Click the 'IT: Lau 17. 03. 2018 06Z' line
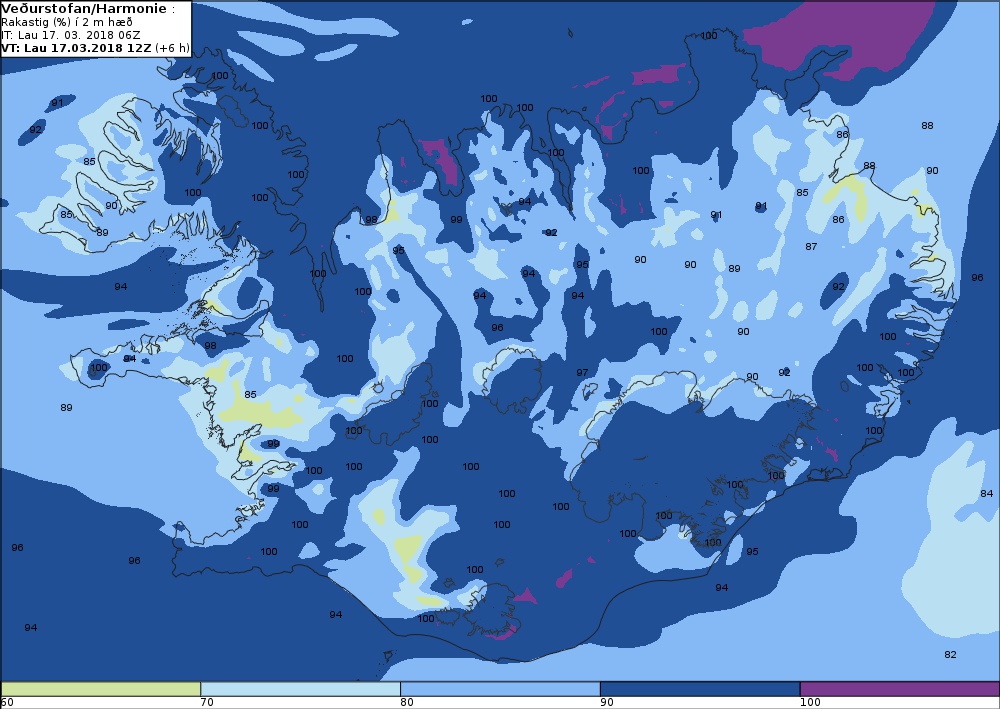The height and width of the screenshot is (709, 1000). 71,35
